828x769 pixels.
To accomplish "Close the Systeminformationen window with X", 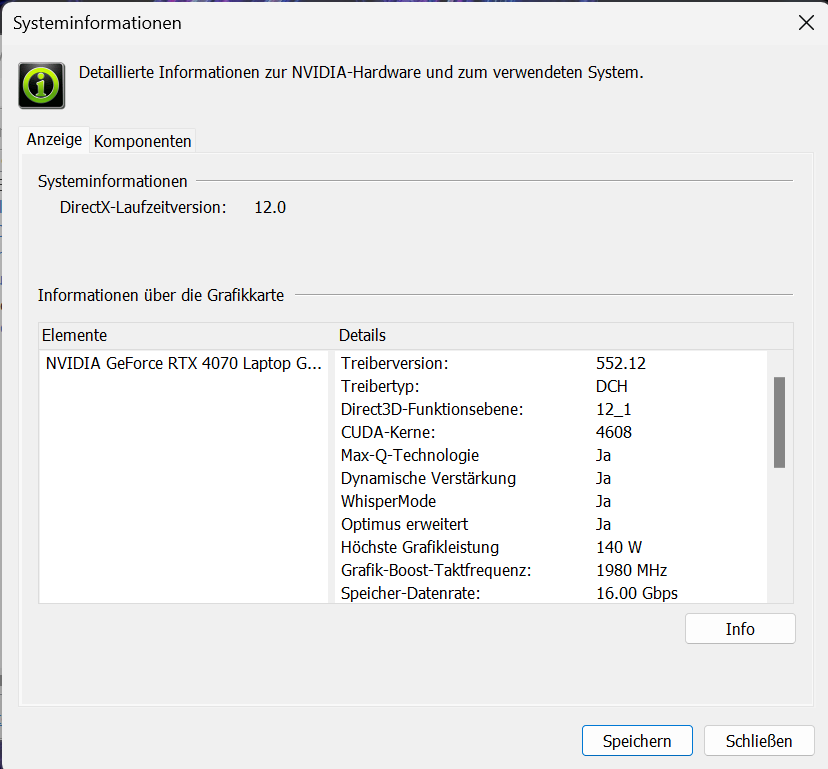I will pyautogui.click(x=805, y=23).
